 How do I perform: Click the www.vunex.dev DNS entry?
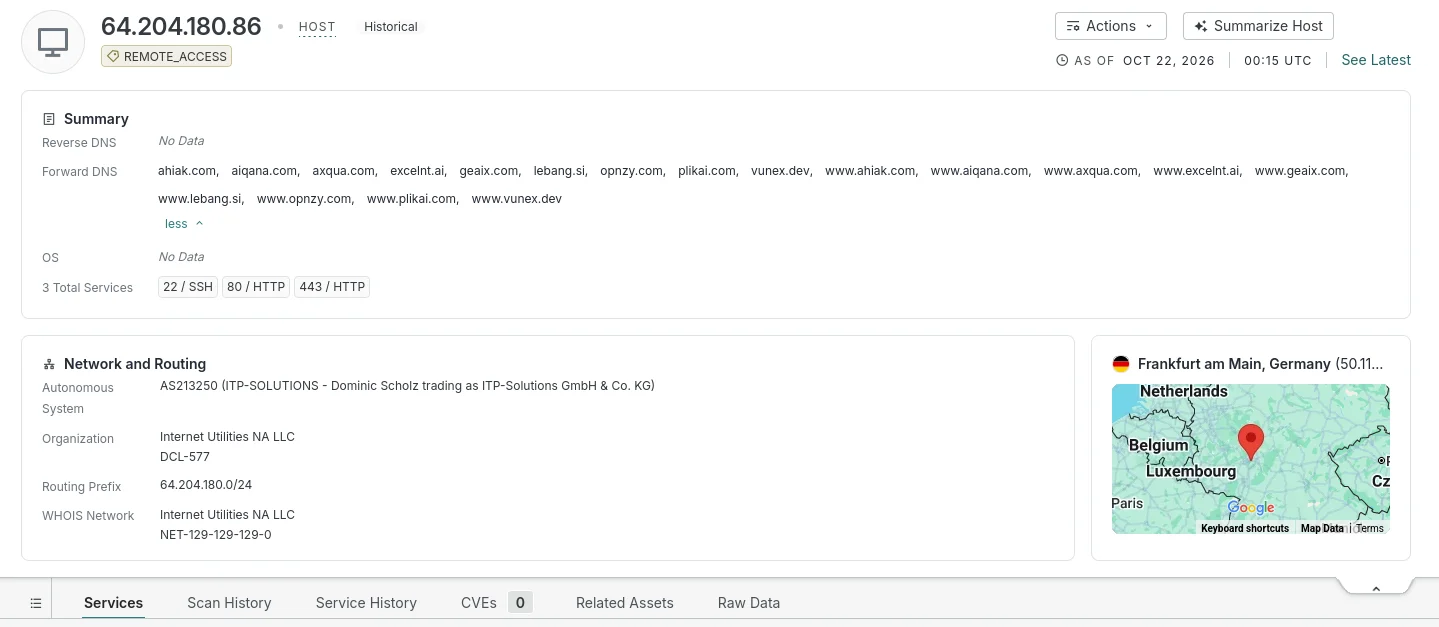pyautogui.click(x=516, y=199)
